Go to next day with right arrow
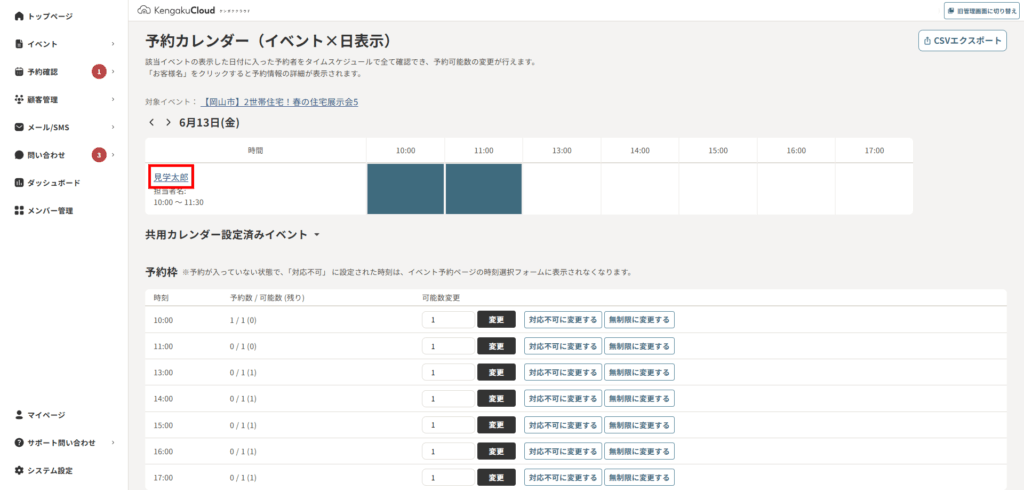 pos(168,122)
